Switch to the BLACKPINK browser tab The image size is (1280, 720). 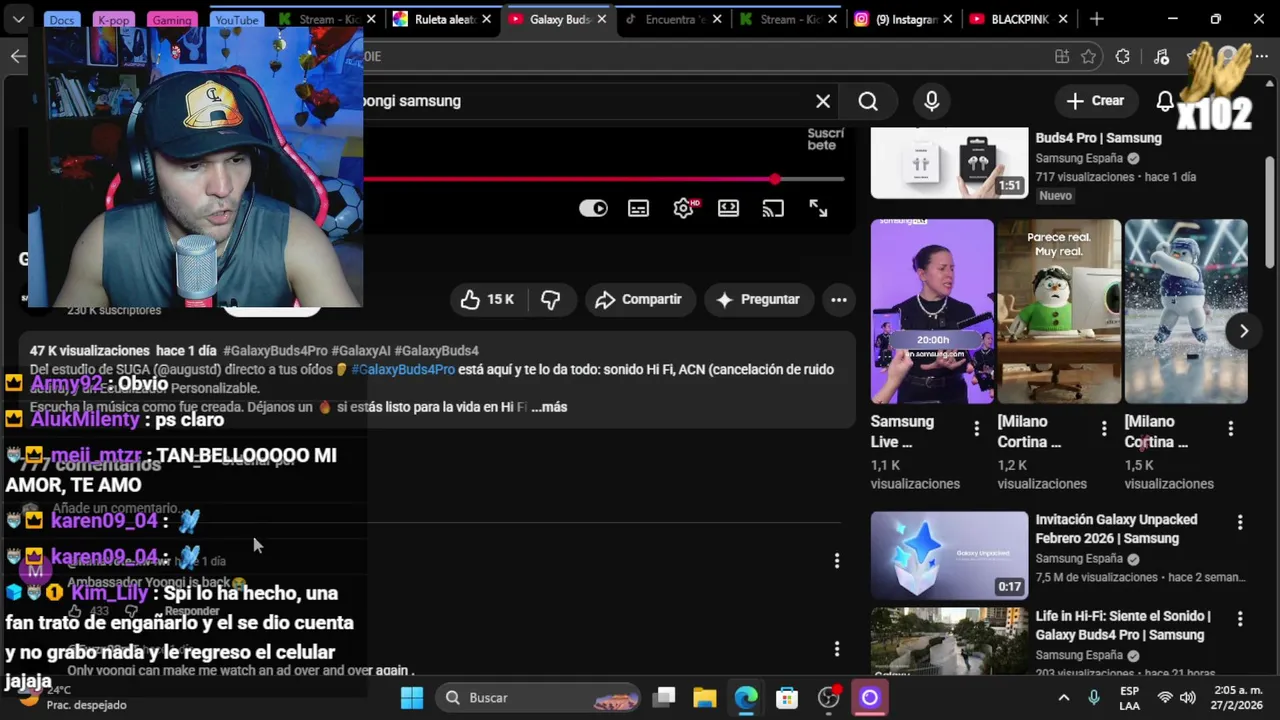[1019, 19]
